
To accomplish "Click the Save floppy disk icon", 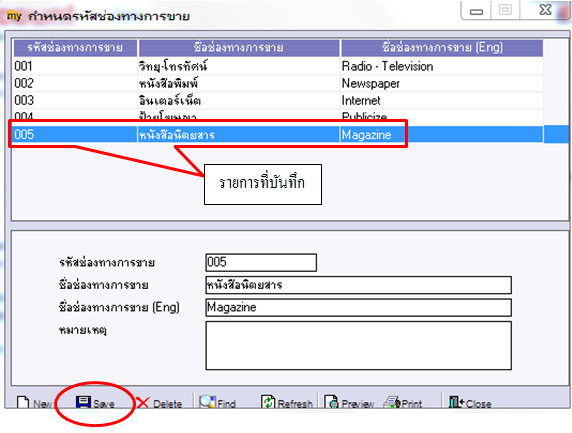I will click(x=83, y=402).
